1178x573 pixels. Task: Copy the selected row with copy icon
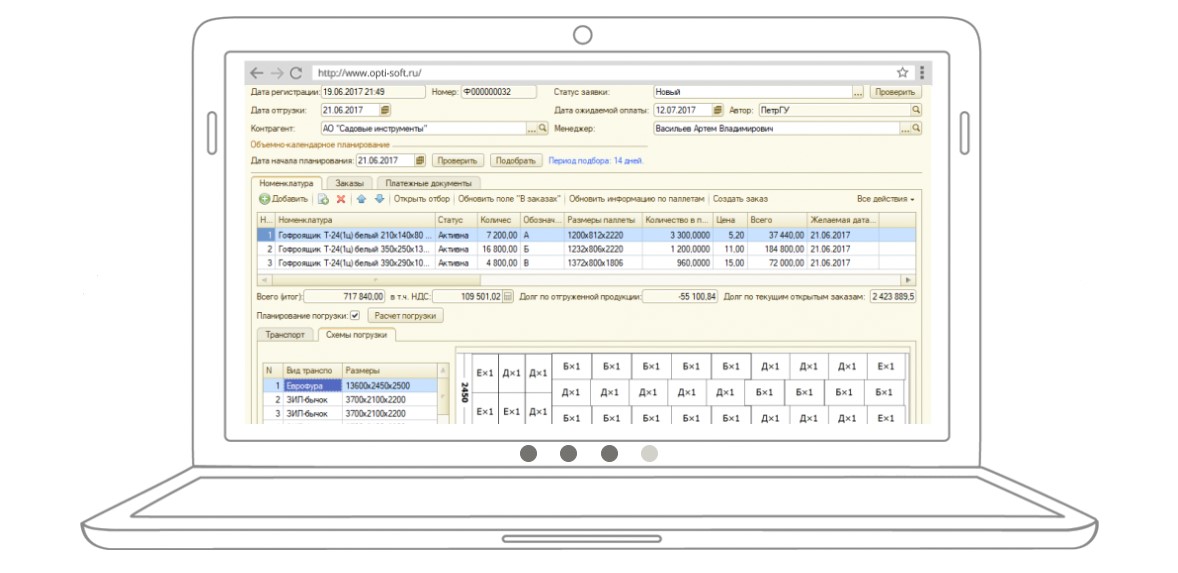pyautogui.click(x=323, y=200)
